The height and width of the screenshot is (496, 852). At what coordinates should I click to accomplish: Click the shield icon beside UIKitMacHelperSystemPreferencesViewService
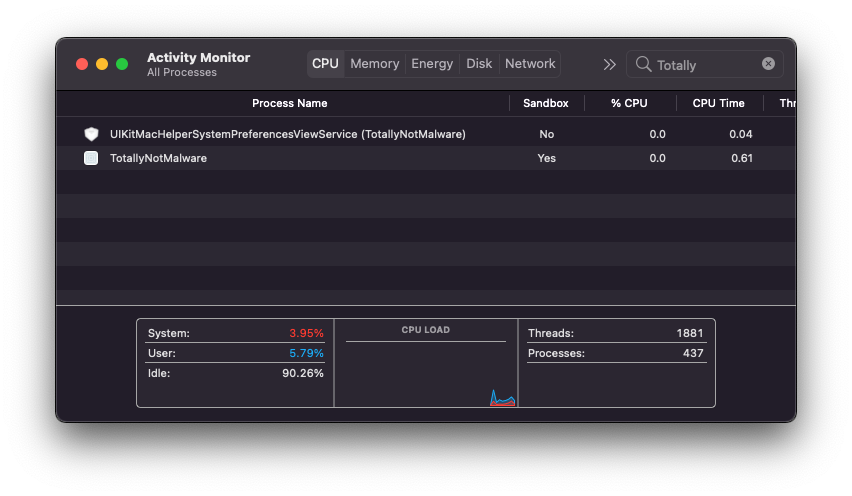[x=91, y=134]
